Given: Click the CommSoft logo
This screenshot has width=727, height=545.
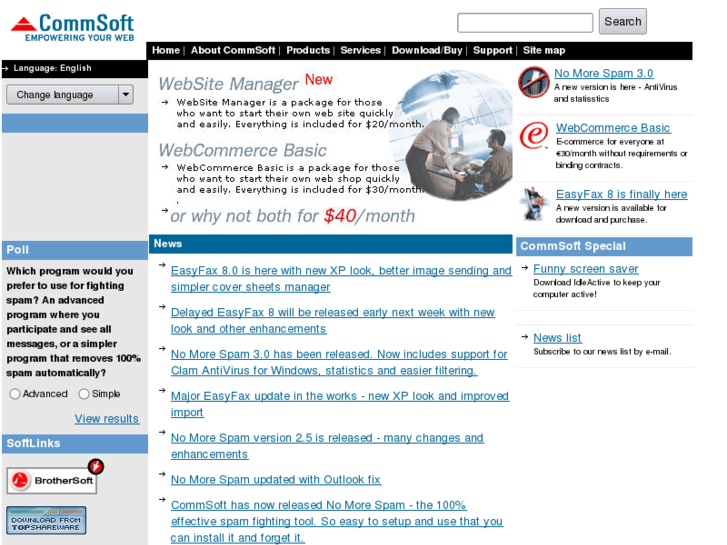Looking at the screenshot, I should click(x=73, y=27).
